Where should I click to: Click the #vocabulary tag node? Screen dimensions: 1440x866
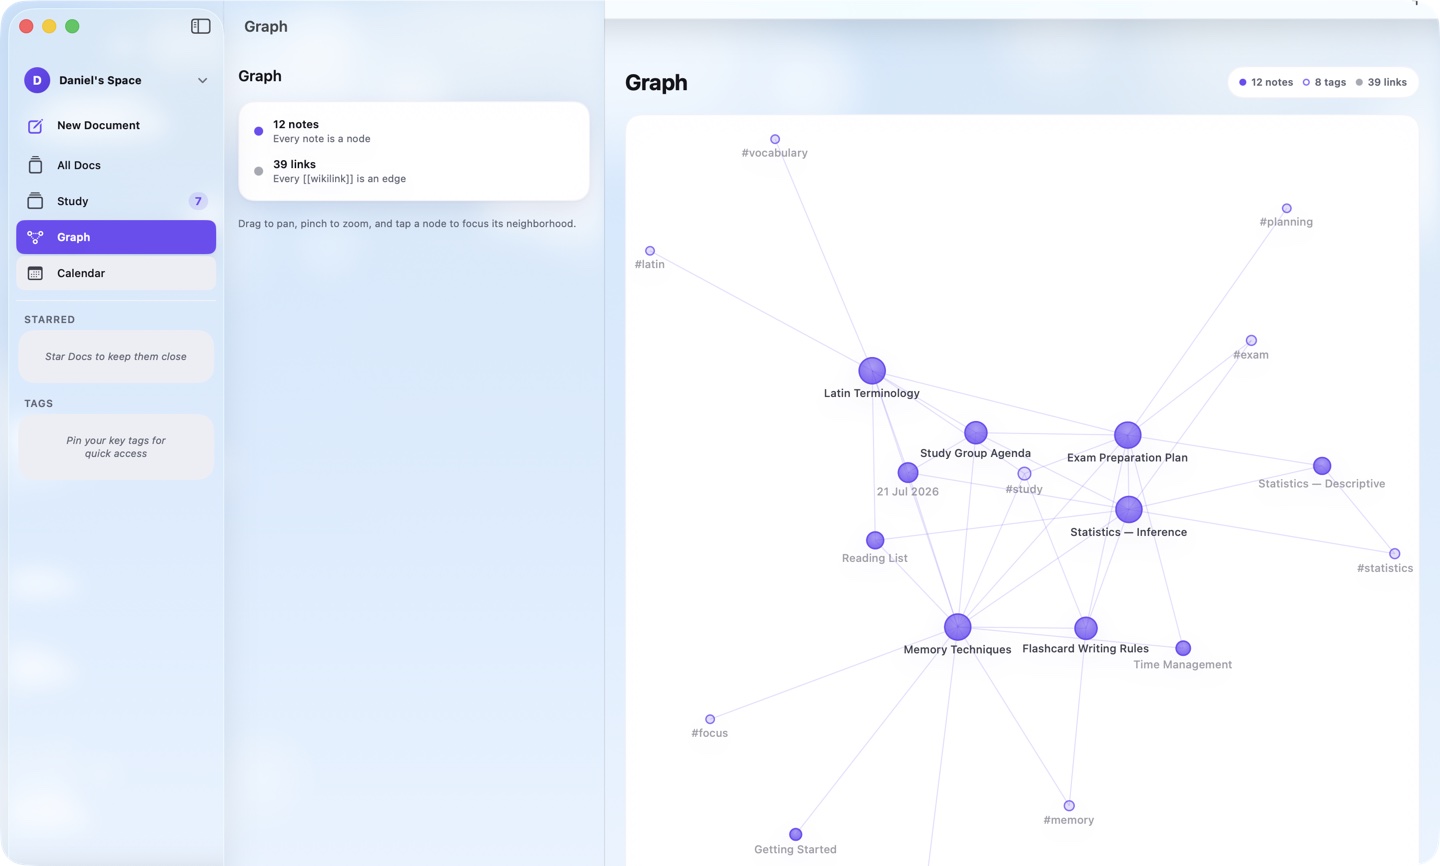point(775,139)
